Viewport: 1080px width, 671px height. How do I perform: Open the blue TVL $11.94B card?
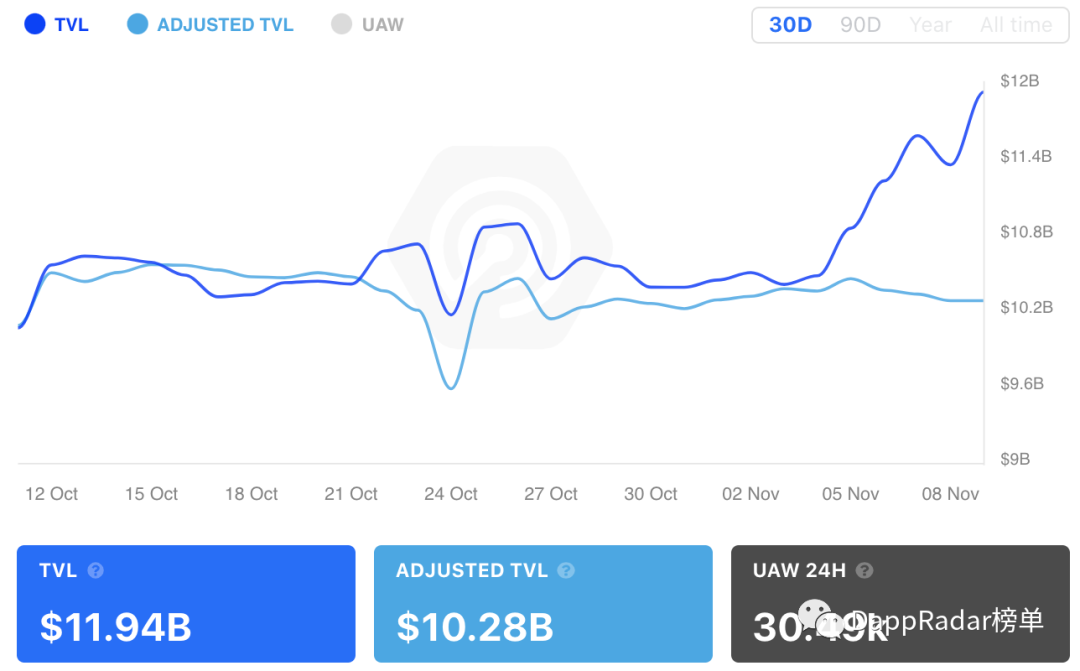coord(186,603)
